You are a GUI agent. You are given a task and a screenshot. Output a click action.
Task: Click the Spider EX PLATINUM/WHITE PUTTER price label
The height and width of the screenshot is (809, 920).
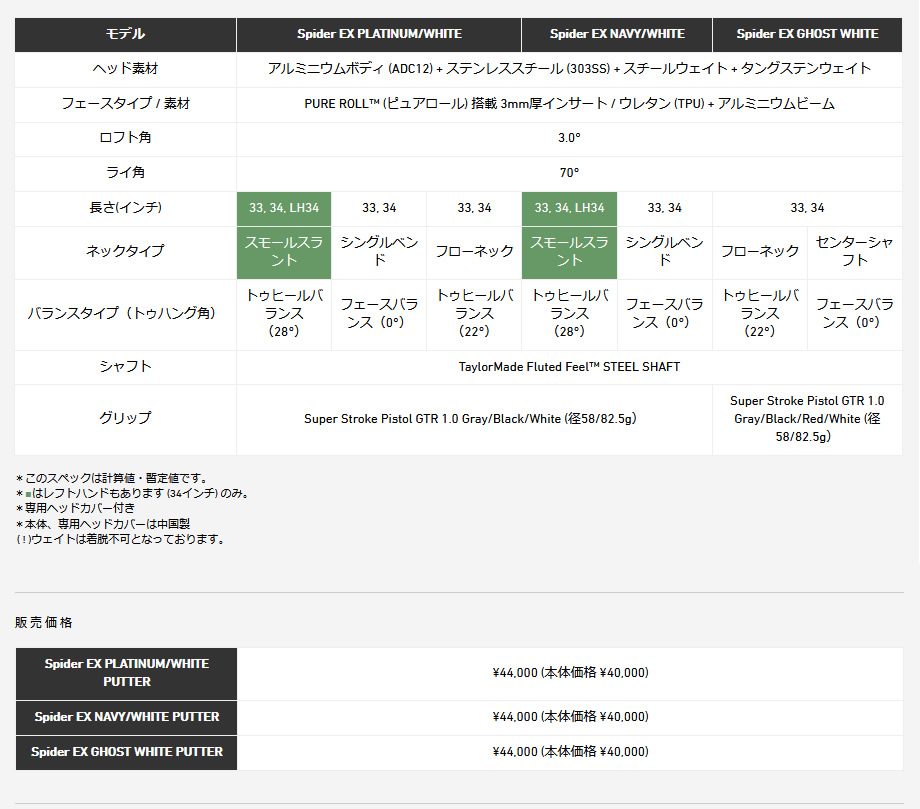coord(127,673)
